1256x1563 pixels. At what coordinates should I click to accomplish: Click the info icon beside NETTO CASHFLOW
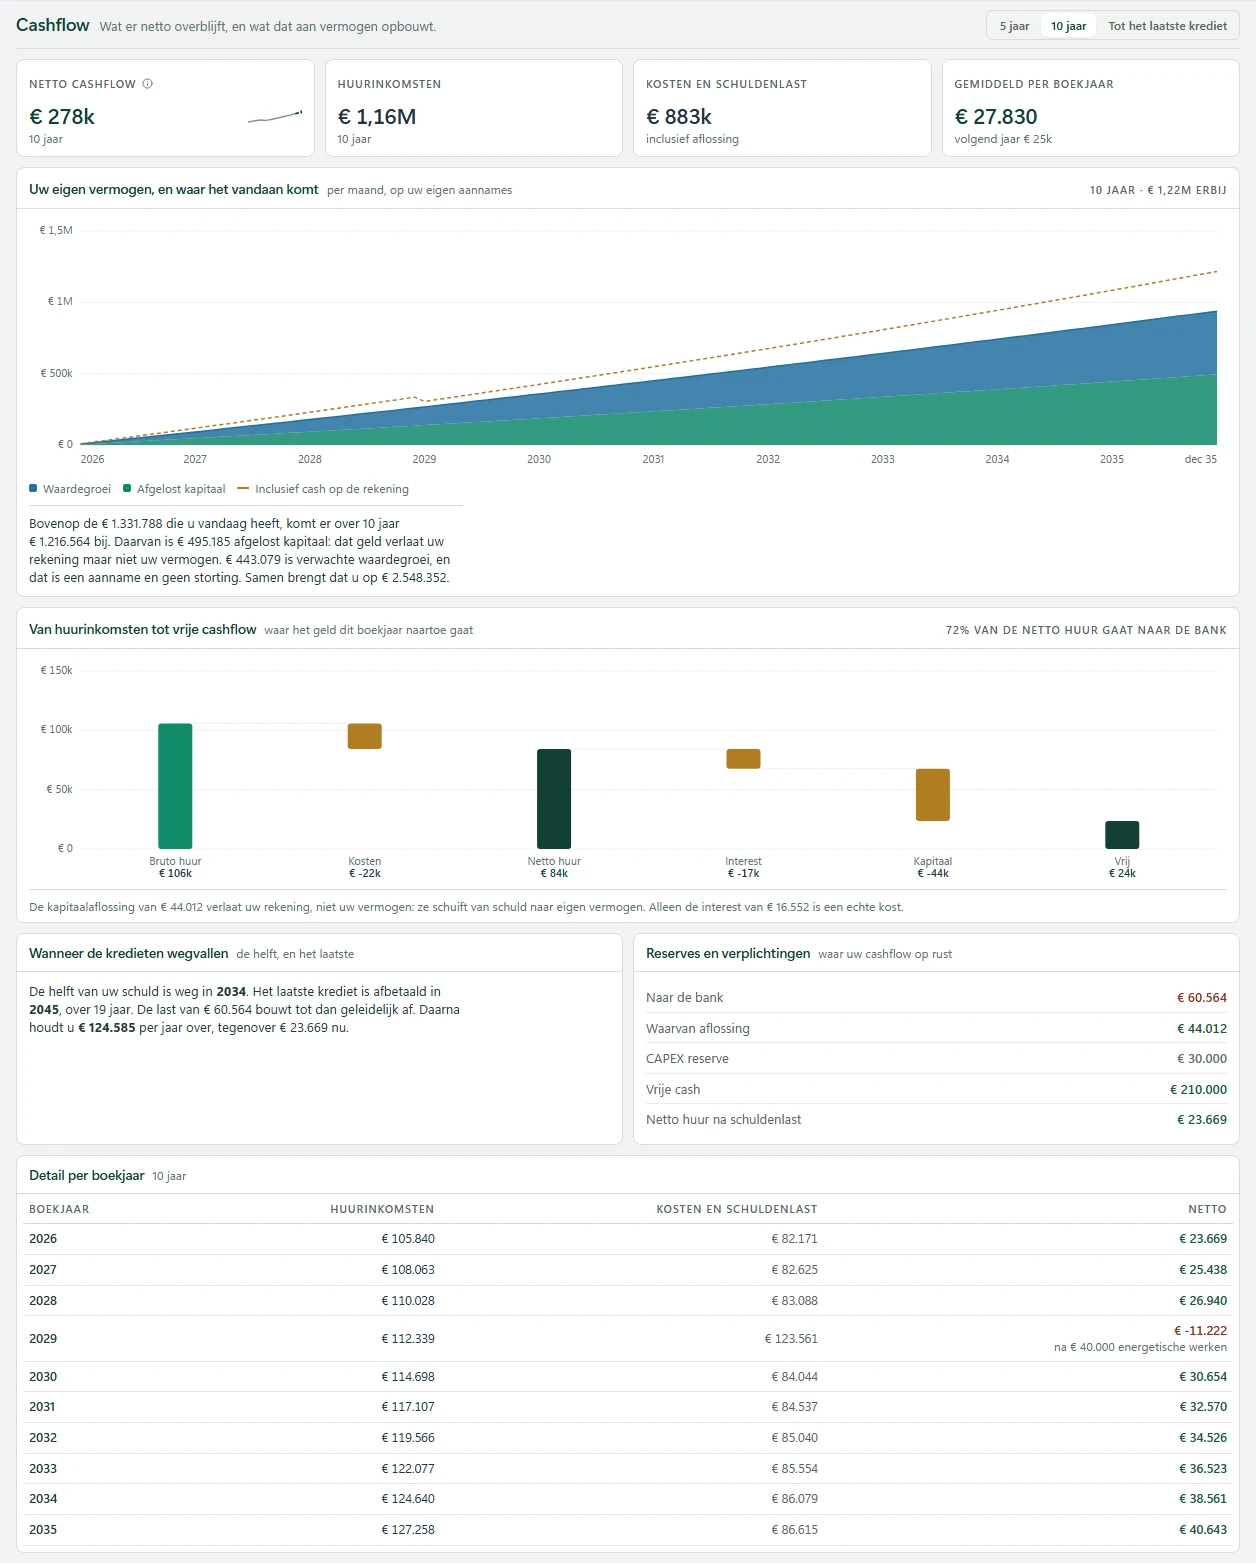[x=148, y=84]
